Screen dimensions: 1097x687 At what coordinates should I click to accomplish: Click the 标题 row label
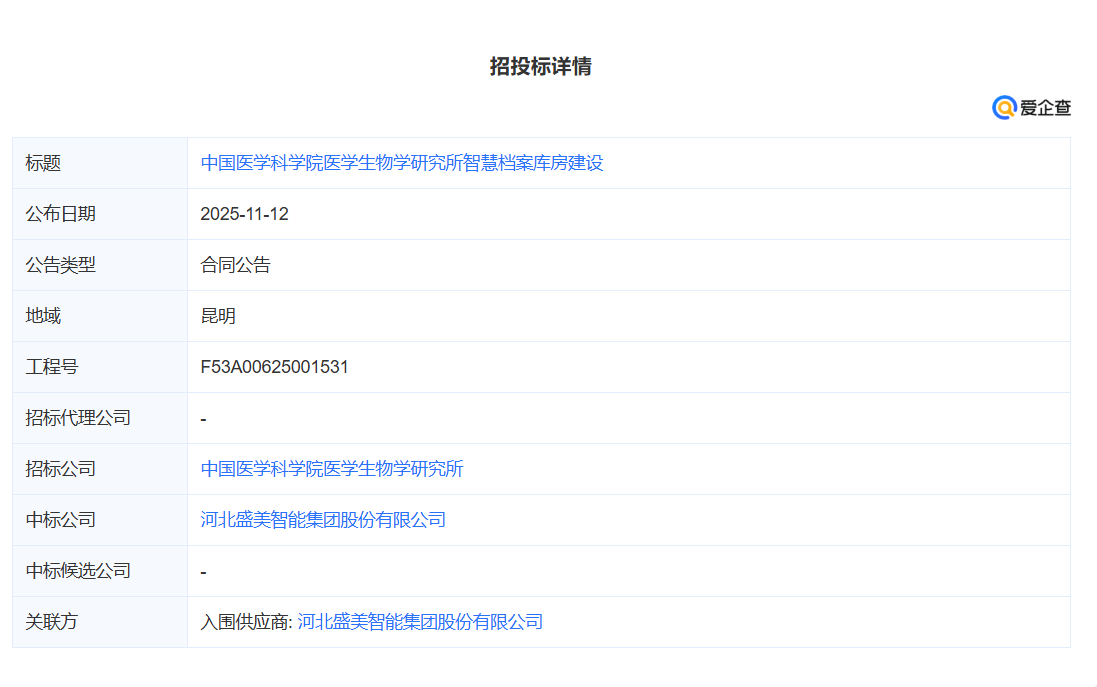tap(43, 163)
